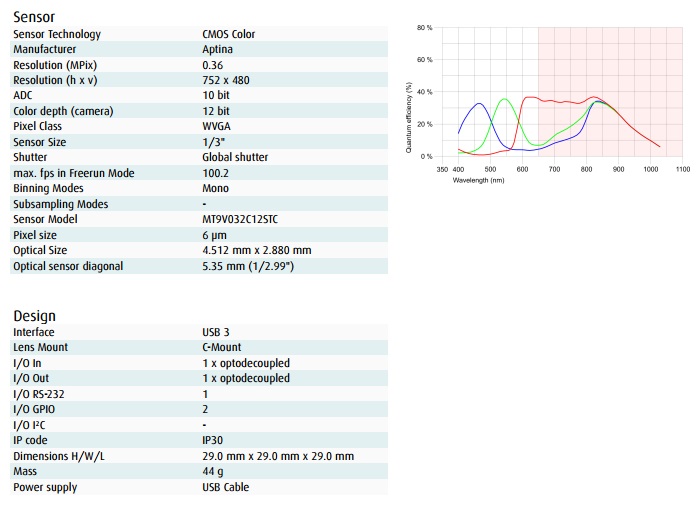Select the 'I/O RS-232' label
This screenshot has height=514, width=699.
pyautogui.click(x=39, y=395)
